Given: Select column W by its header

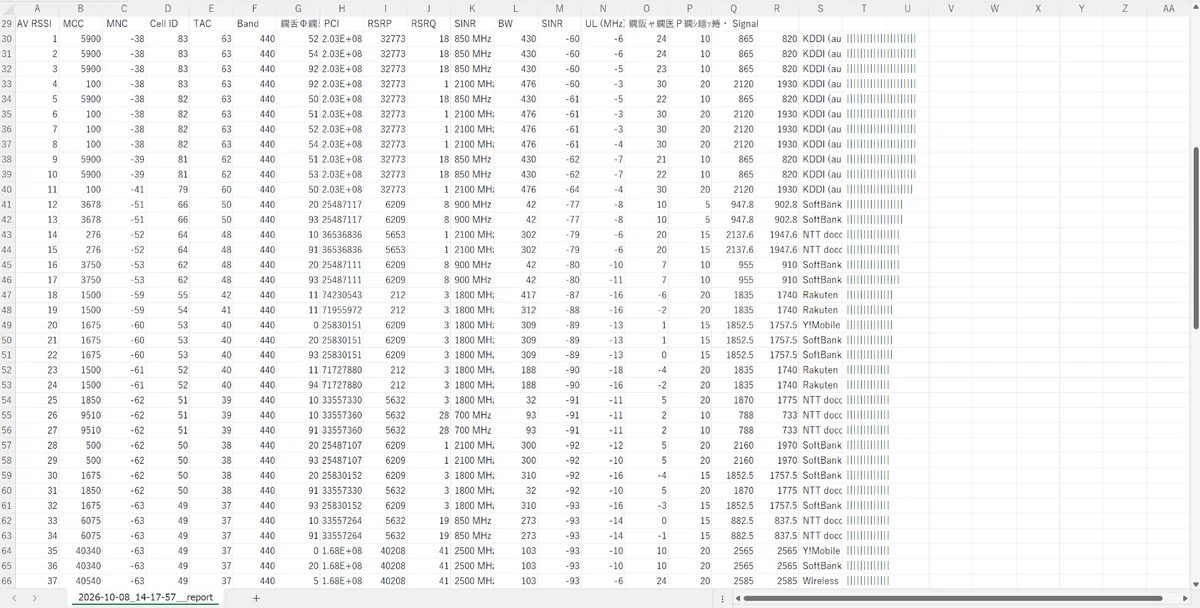Looking at the screenshot, I should (994, 8).
